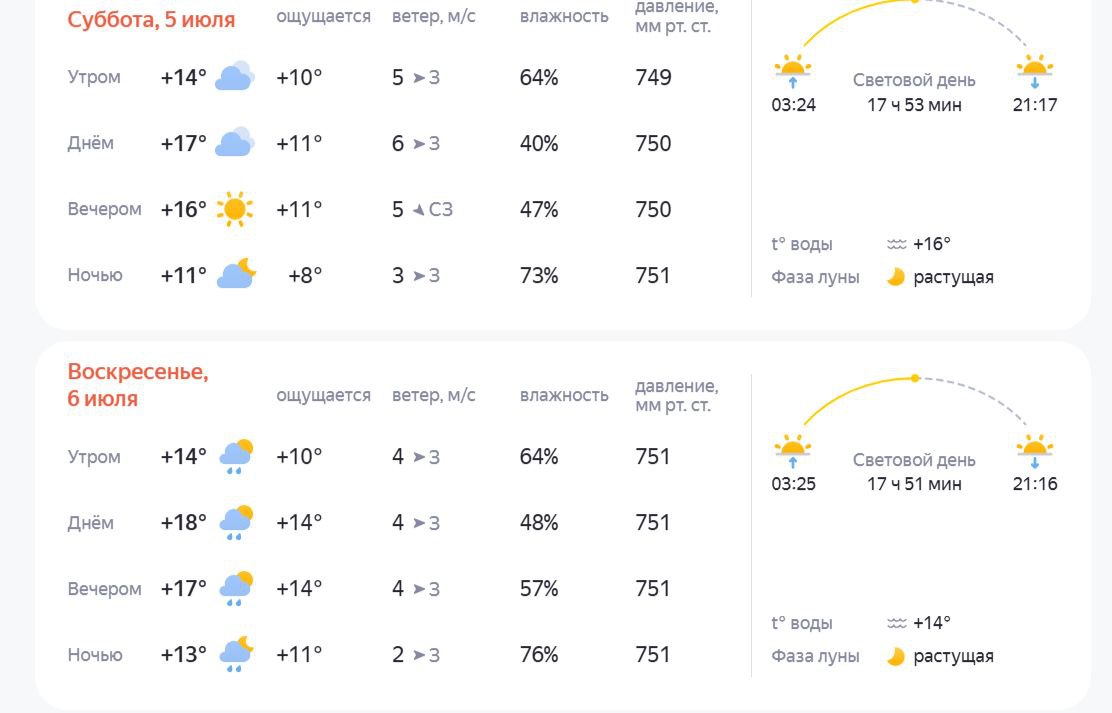Click Sunday's water temperature wave icon +14°
This screenshot has width=1112, height=713.
(x=896, y=624)
